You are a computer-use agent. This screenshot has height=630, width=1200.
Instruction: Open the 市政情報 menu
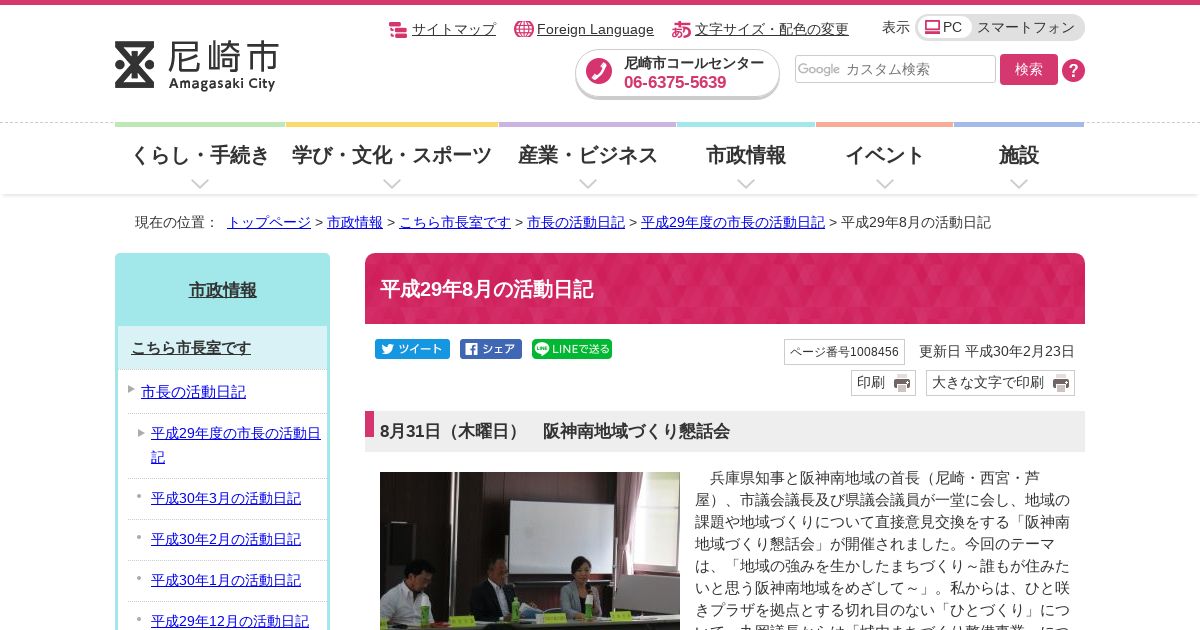[x=746, y=155]
